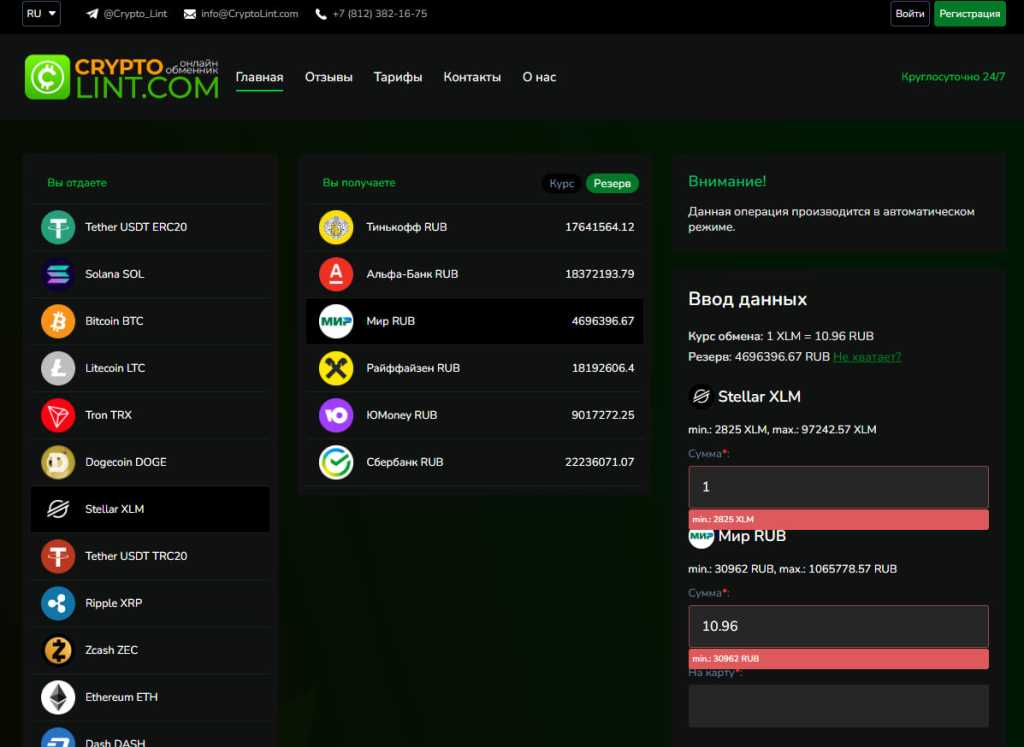The width and height of the screenshot is (1024, 747).
Task: Click the info@CryptoLint.com email link
Action: pyautogui.click(x=249, y=14)
